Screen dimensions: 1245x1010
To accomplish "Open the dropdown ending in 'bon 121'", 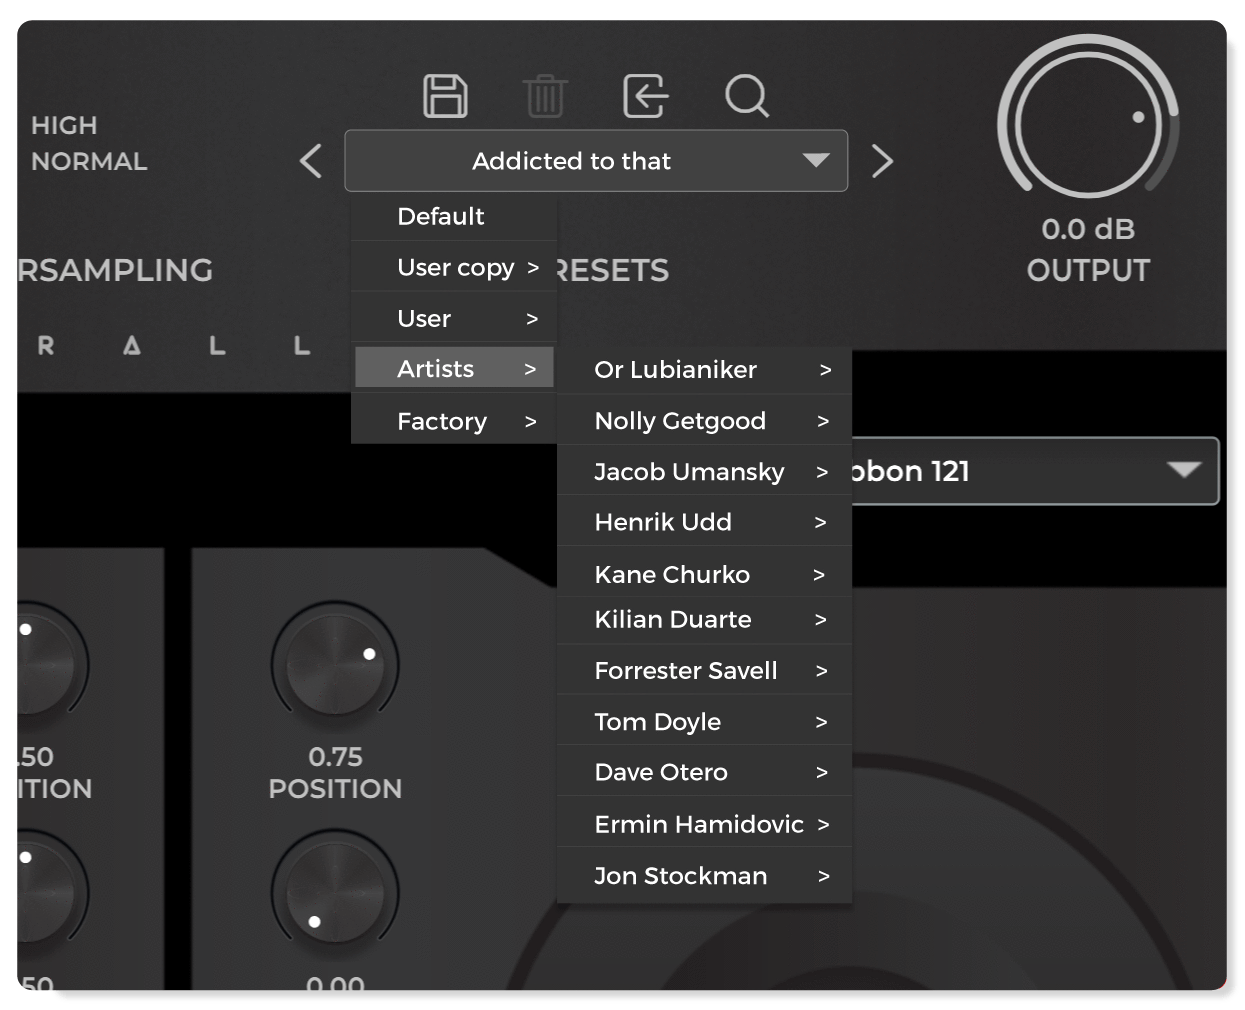I will pos(1035,471).
